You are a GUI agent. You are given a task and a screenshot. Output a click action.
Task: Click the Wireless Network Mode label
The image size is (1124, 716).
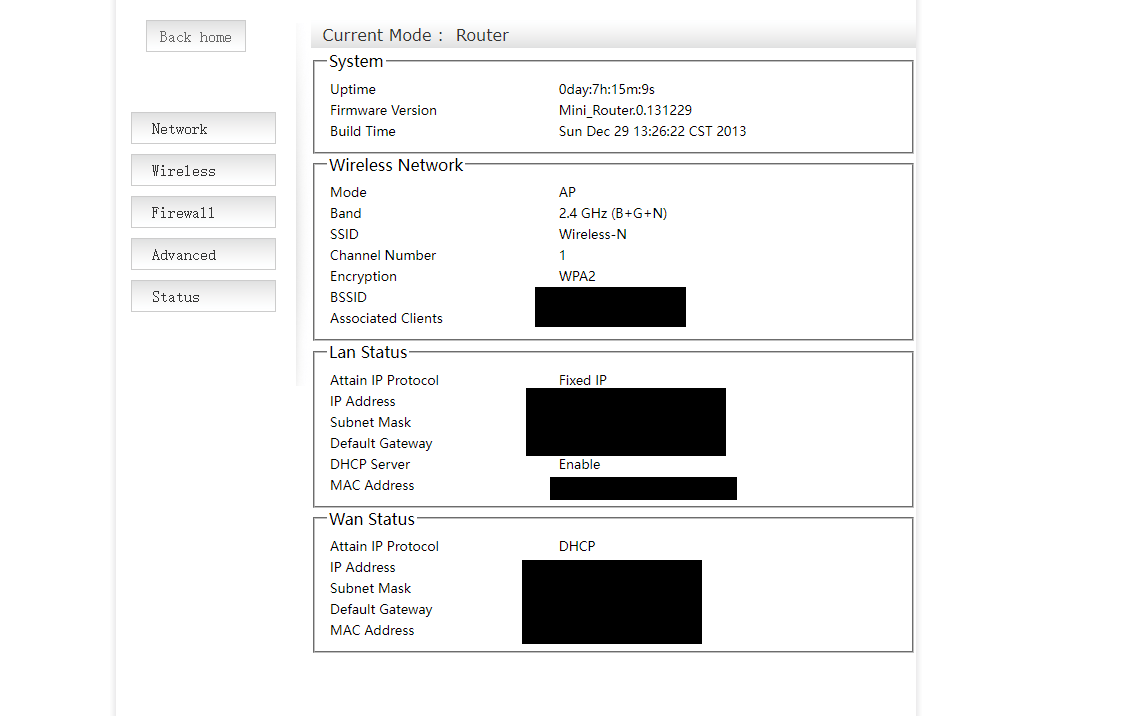coord(348,192)
